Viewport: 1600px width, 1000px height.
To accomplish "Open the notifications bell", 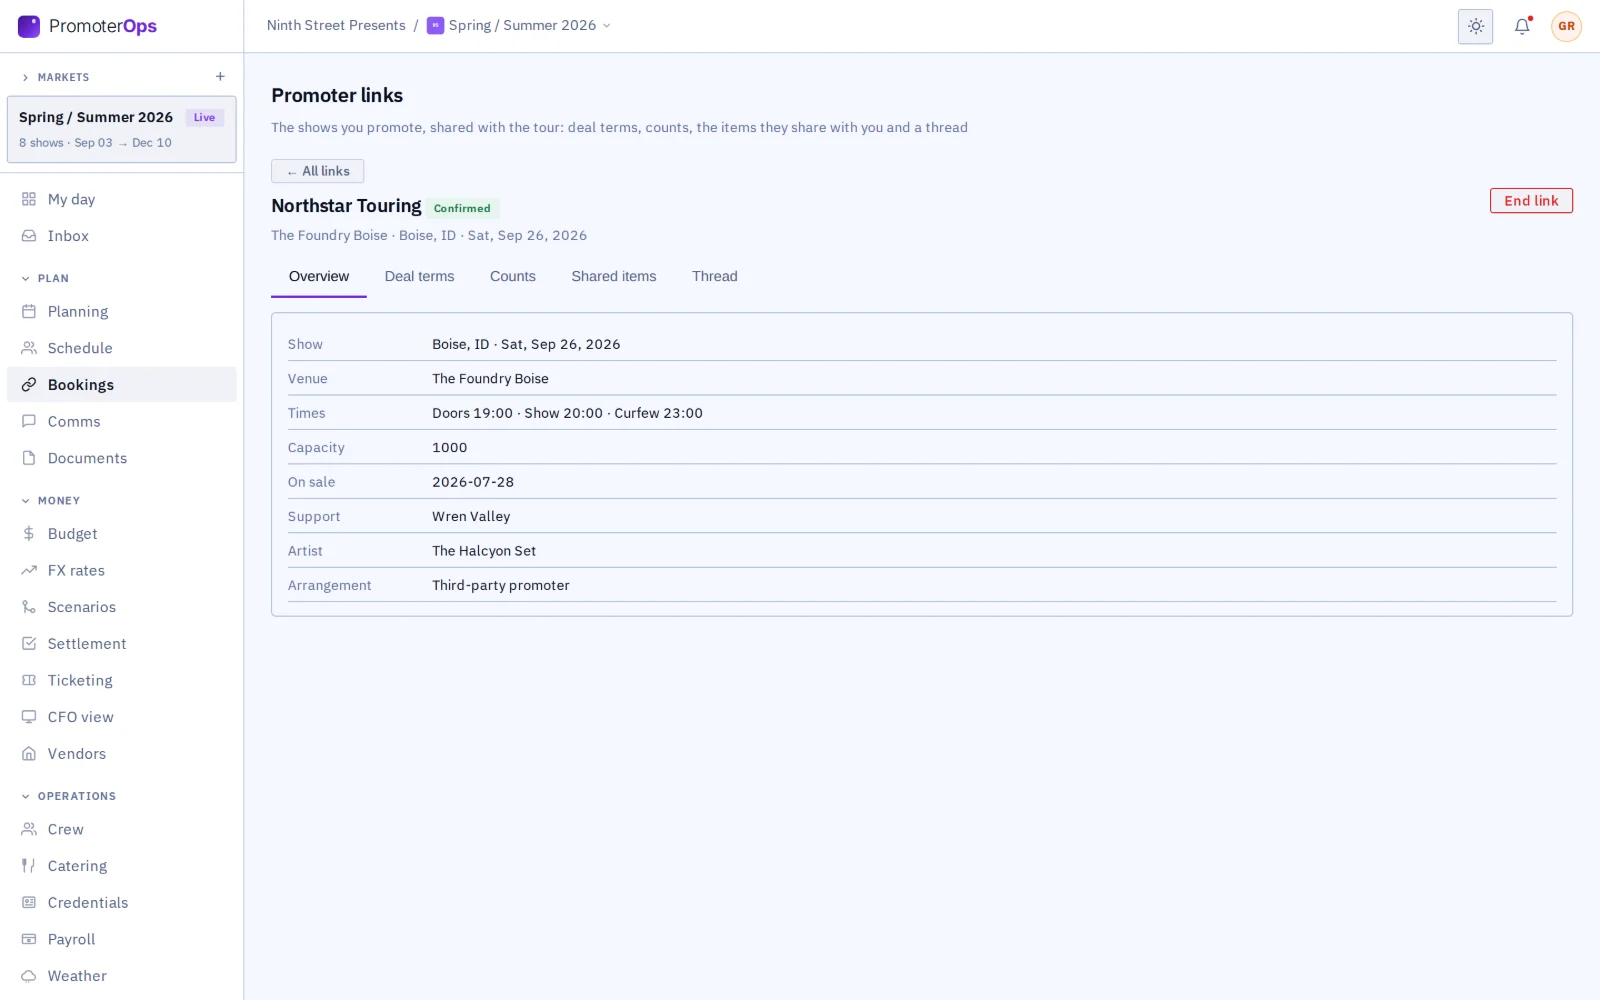I will pyautogui.click(x=1522, y=26).
